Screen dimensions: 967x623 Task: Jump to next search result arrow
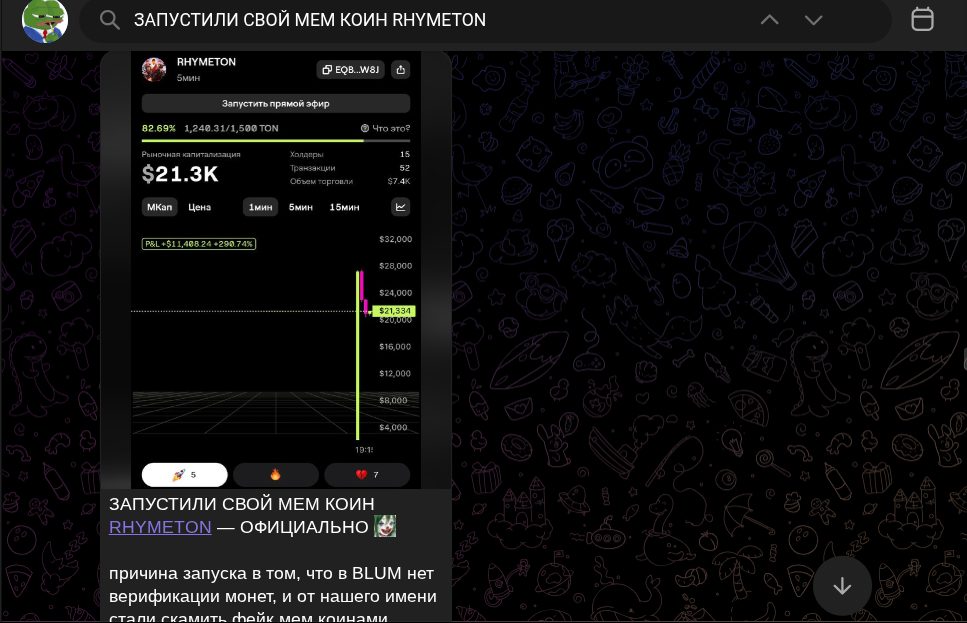pos(813,20)
